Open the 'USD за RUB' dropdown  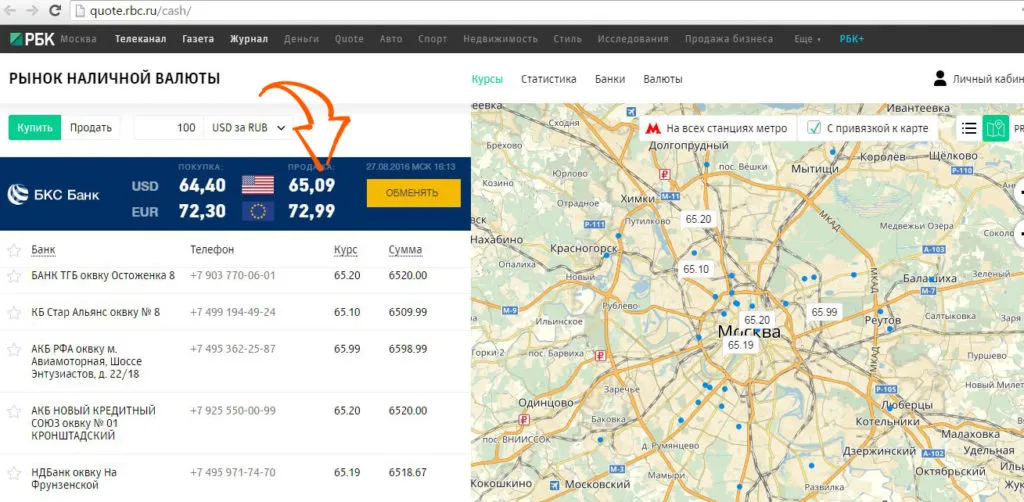tap(248, 128)
